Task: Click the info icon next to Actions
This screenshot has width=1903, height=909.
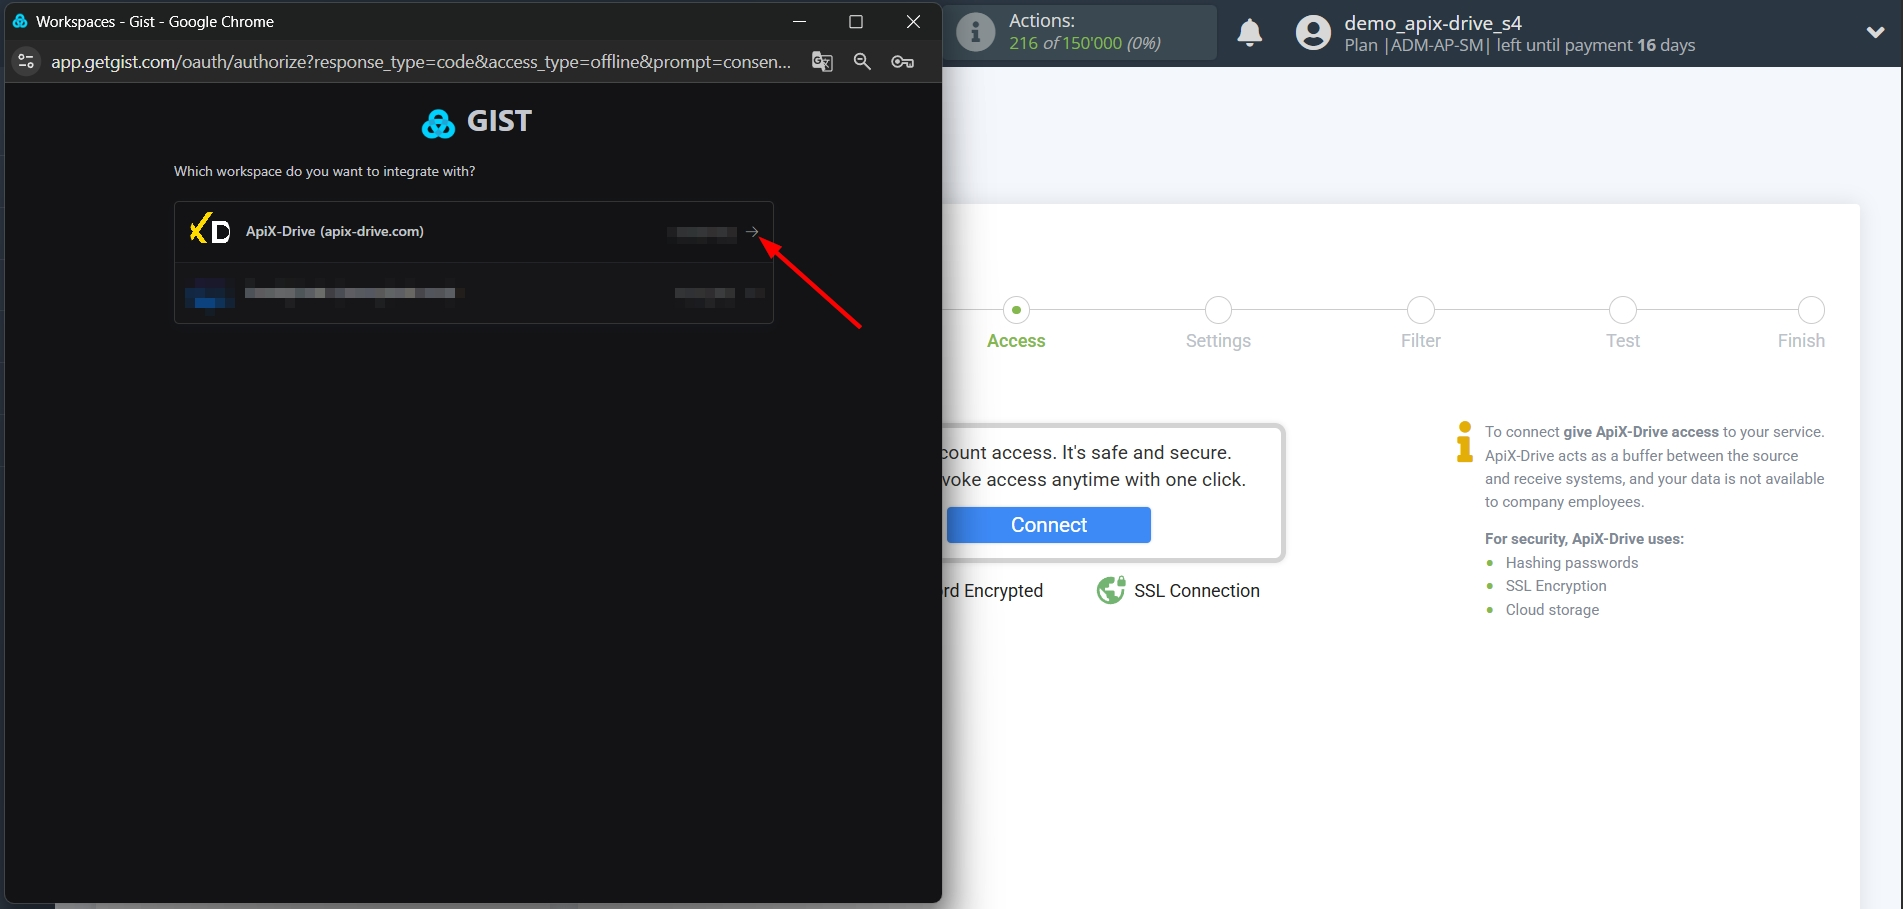Action: (x=975, y=31)
